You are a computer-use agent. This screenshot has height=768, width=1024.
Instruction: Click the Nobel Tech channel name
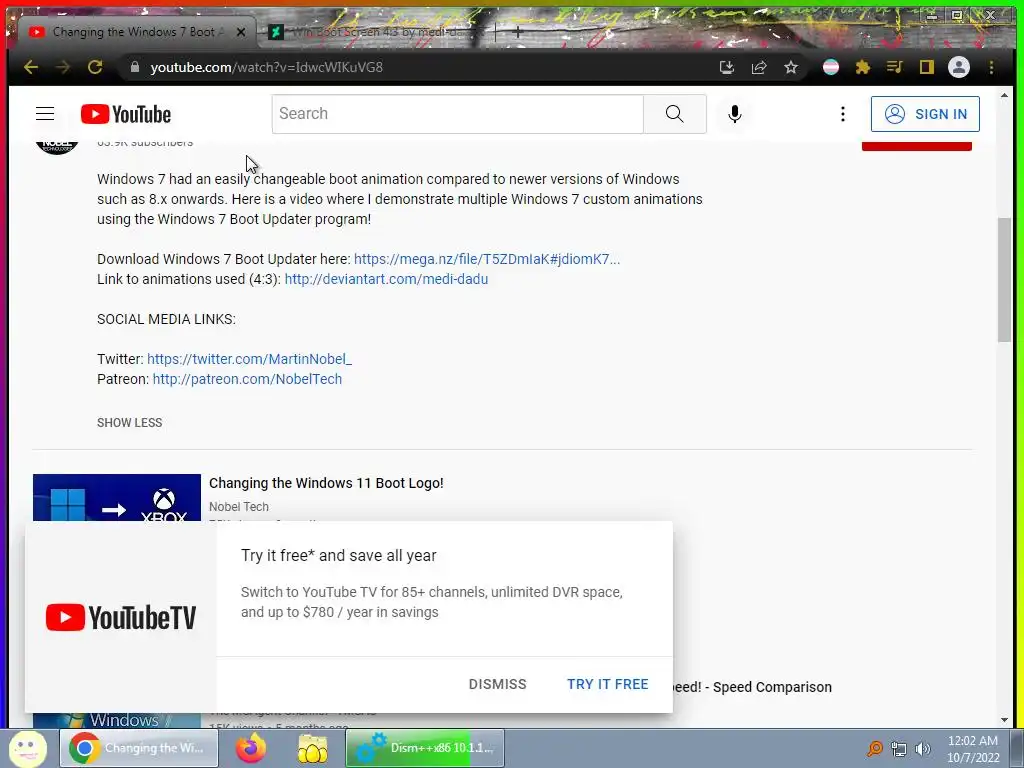click(x=238, y=507)
